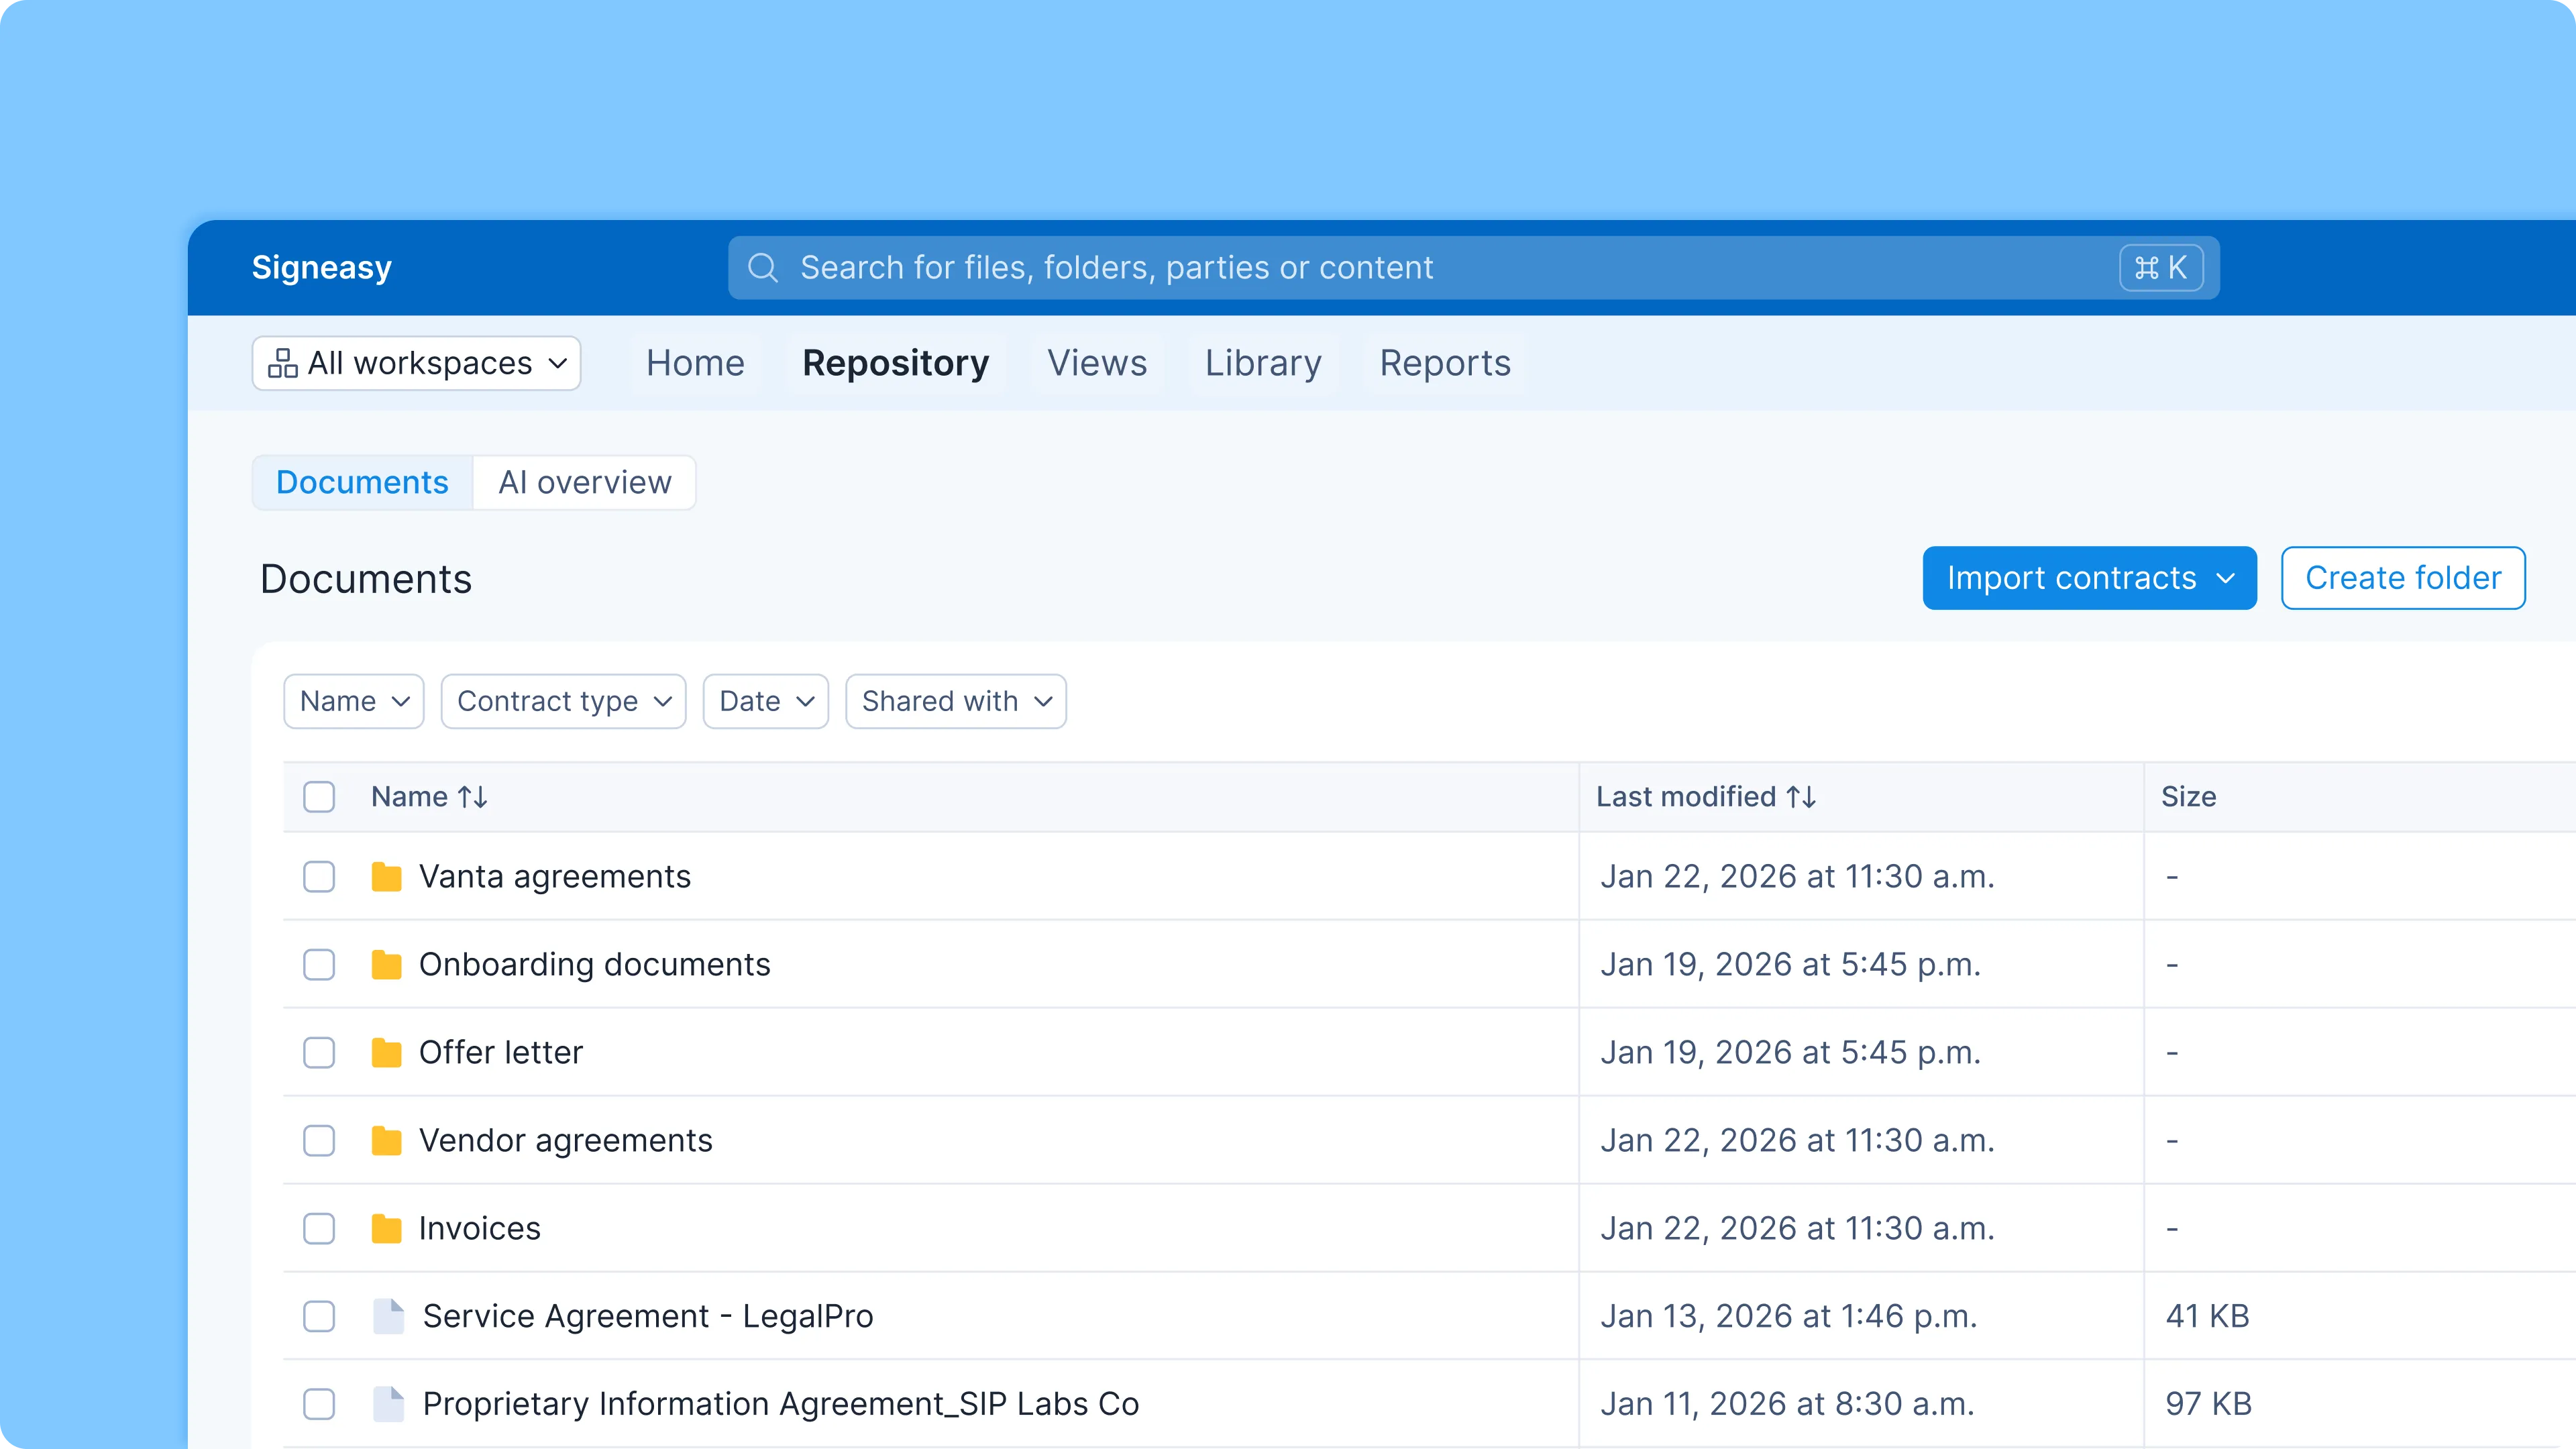This screenshot has width=2576, height=1449.
Task: Open the Contract type filter dropdown
Action: pos(563,701)
